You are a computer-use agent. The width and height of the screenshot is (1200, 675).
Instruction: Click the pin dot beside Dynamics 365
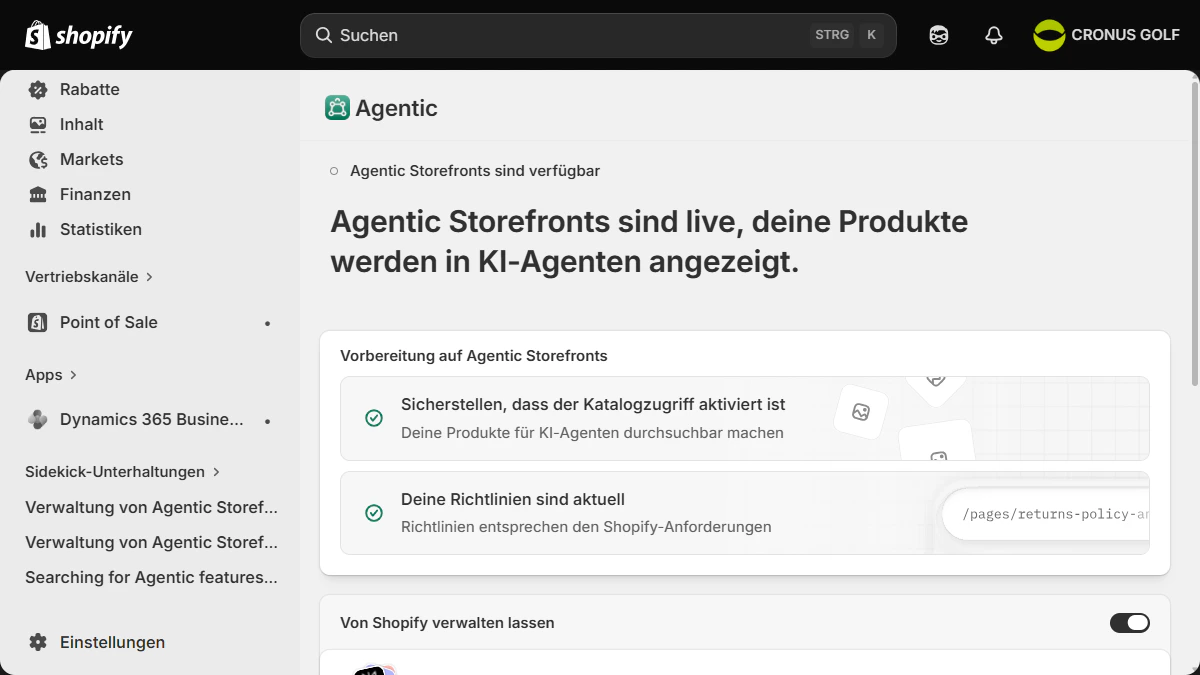tap(267, 421)
